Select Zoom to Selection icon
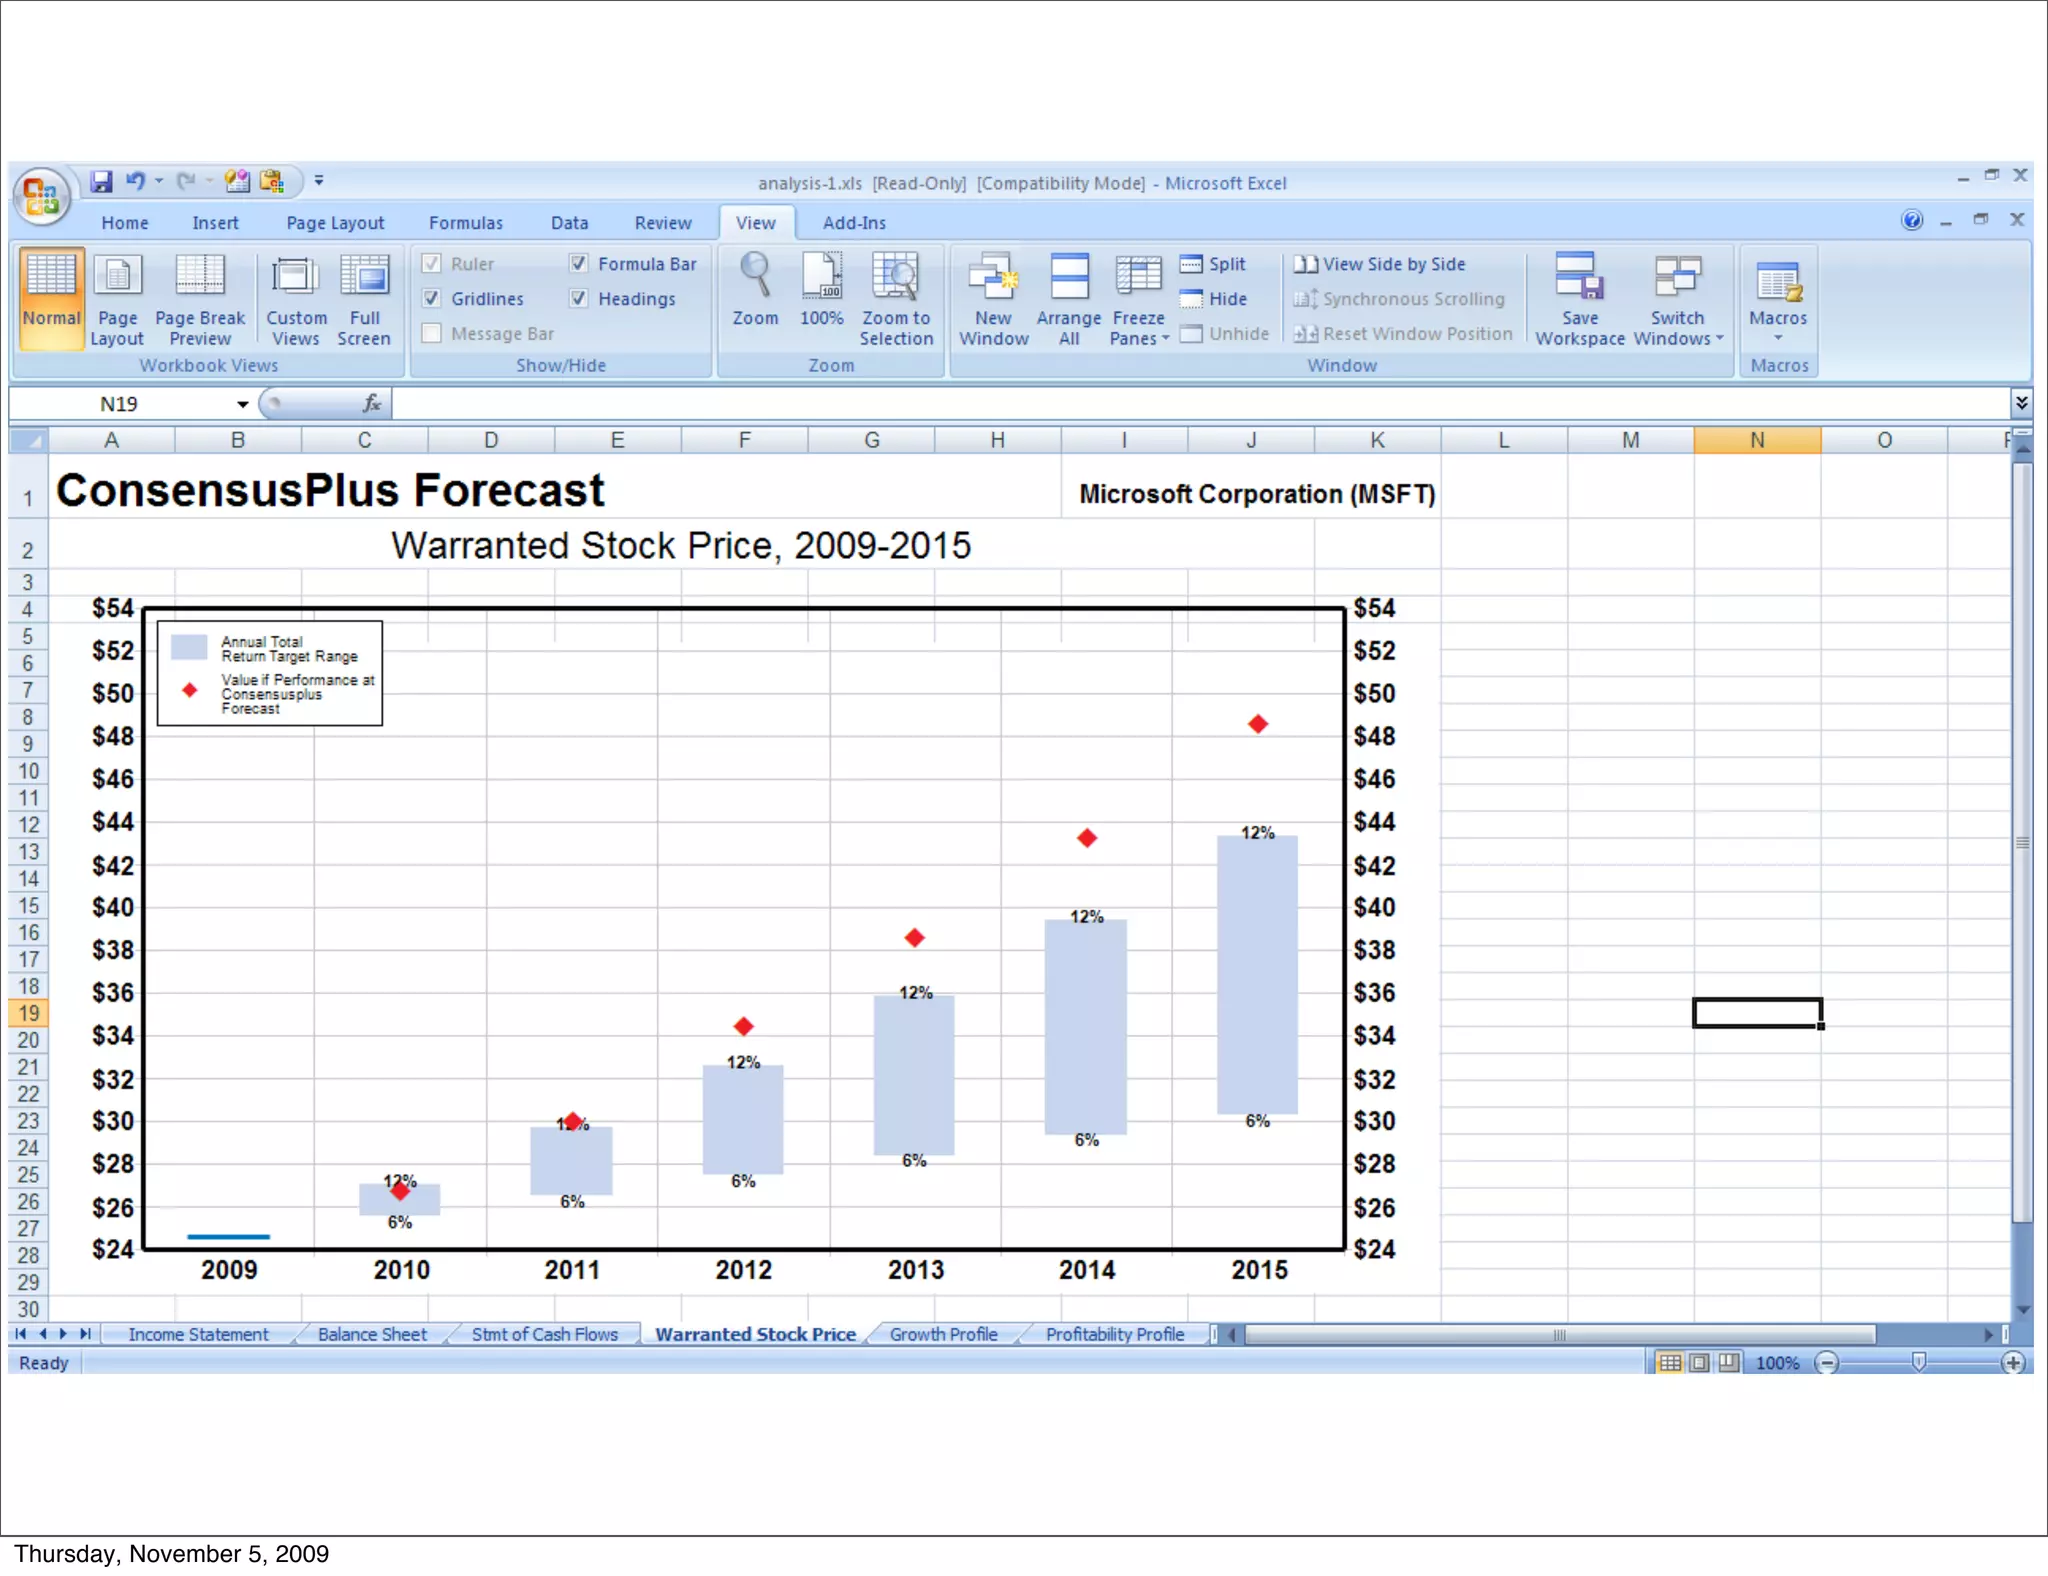 [x=895, y=277]
